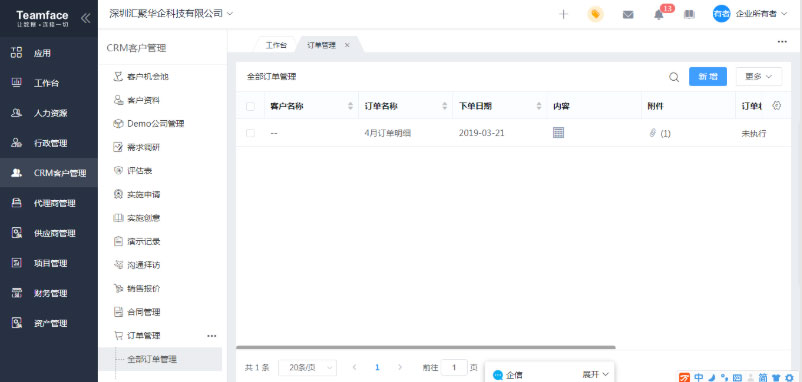Collapse the Teamface sidebar with double-chevron
Viewport: 802px width, 382px height.
point(85,18)
